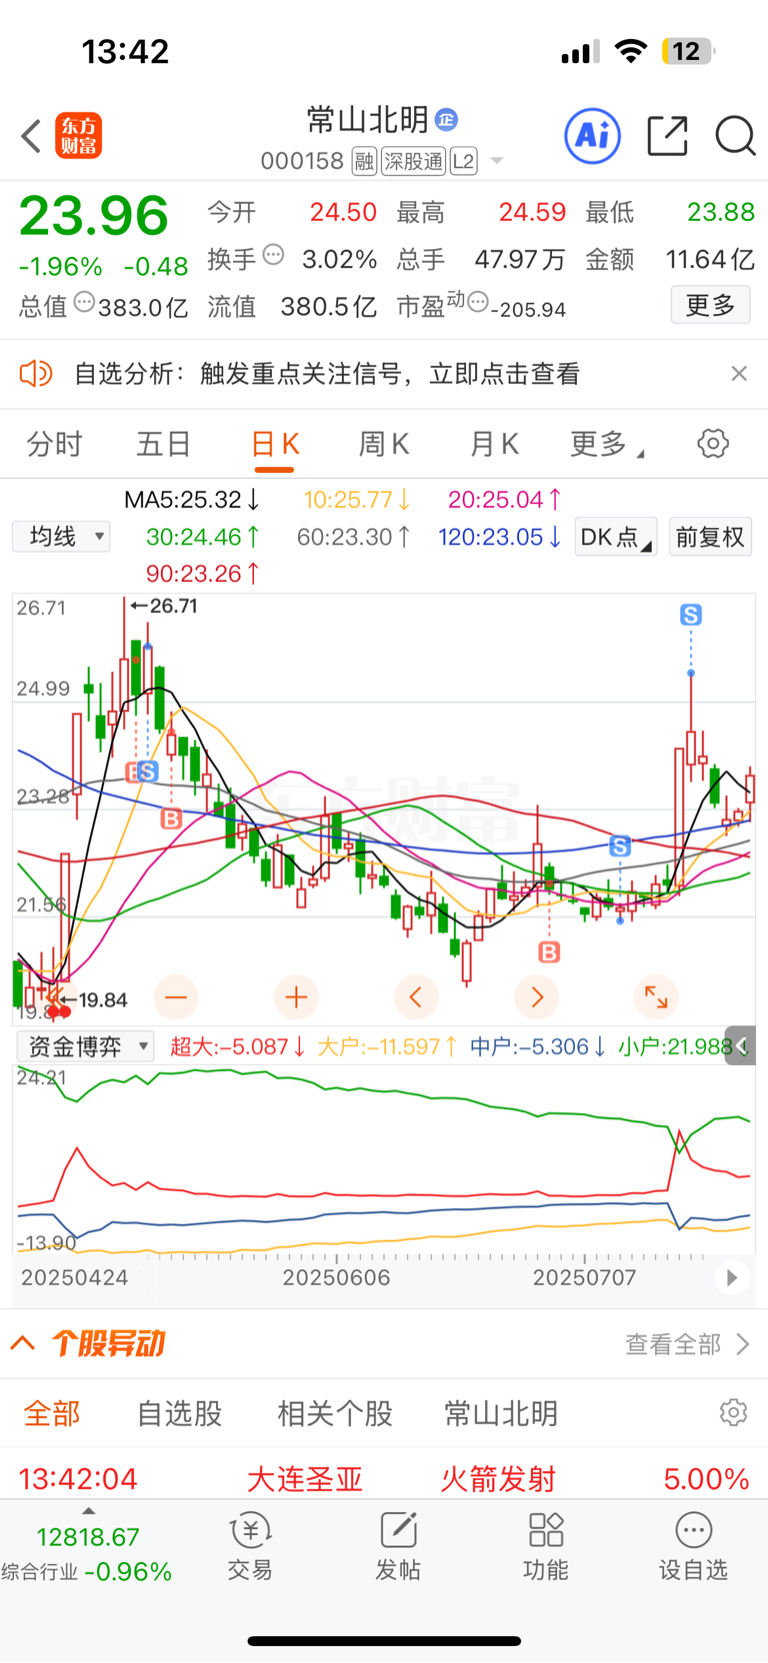Toggle 前复权 adjustment button
This screenshot has width=768, height=1663.
710,537
